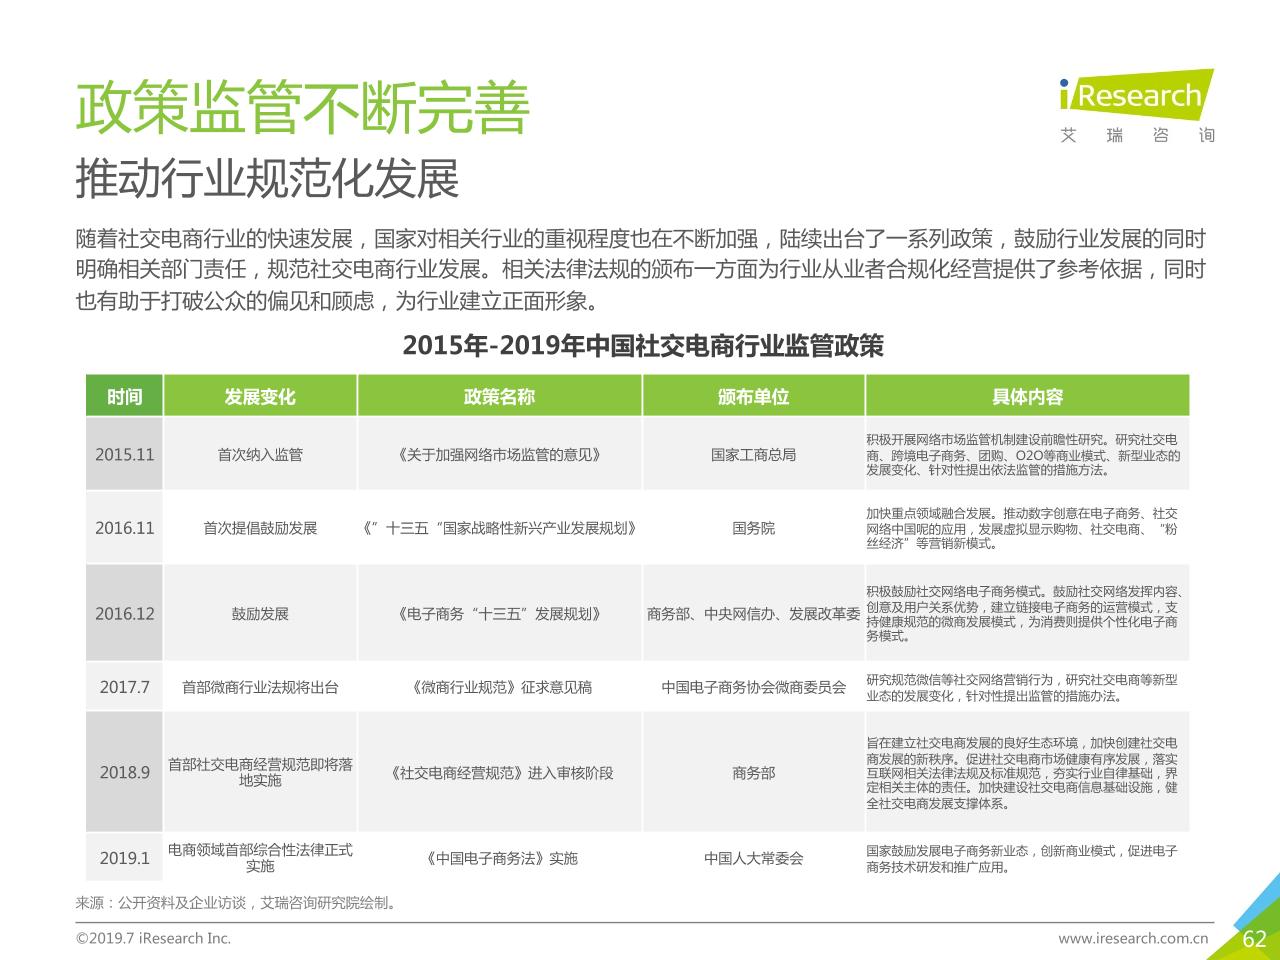1280x960 pixels.
Task: Click the 政策名称 column header
Action: [x=499, y=396]
